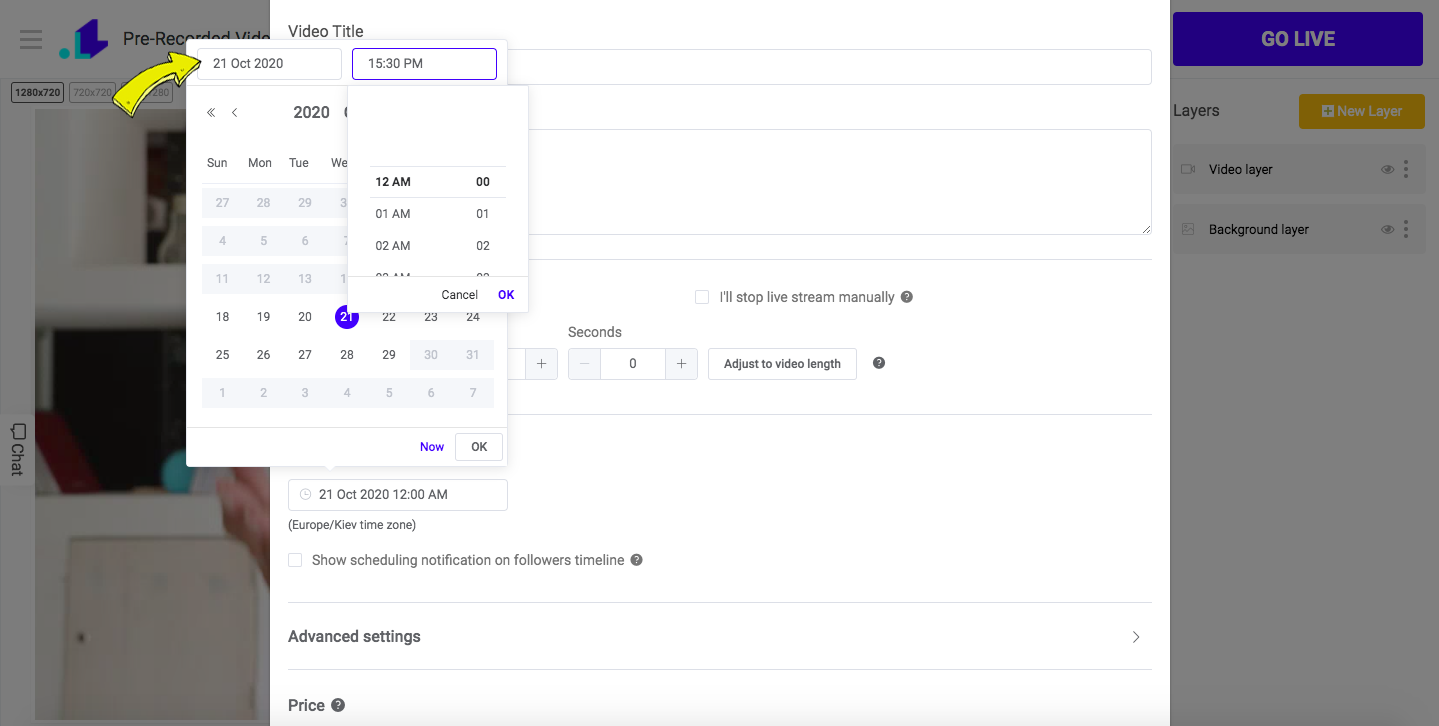Select the 1280x720 resolution

(x=38, y=93)
